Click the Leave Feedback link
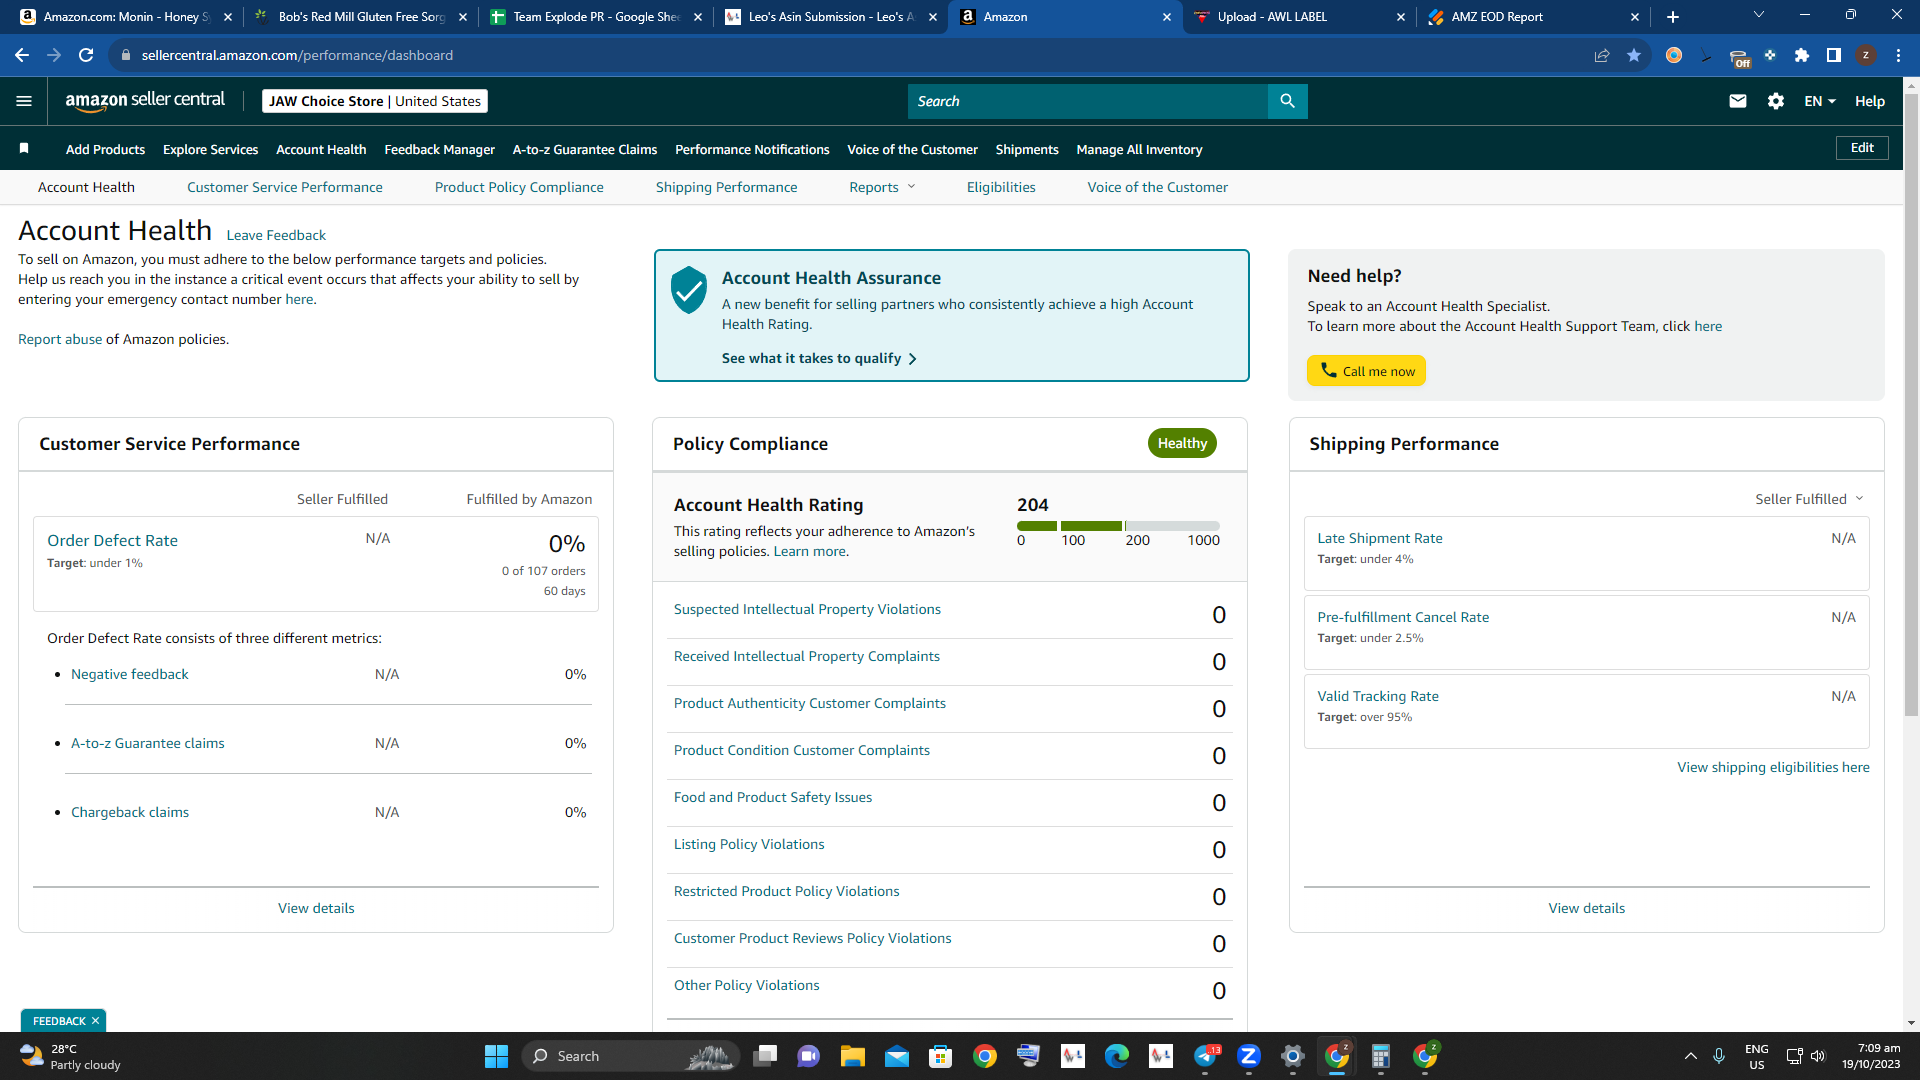Image resolution: width=1920 pixels, height=1080 pixels. coord(276,235)
